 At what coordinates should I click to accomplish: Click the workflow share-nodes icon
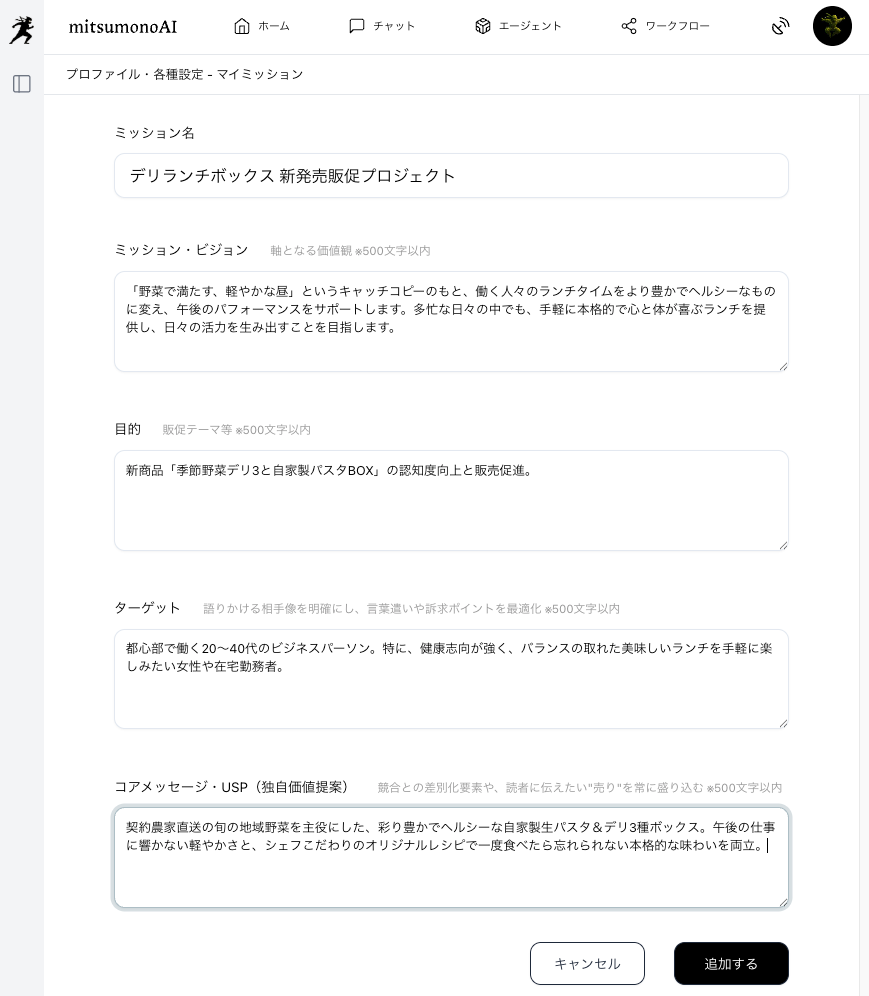[x=629, y=26]
